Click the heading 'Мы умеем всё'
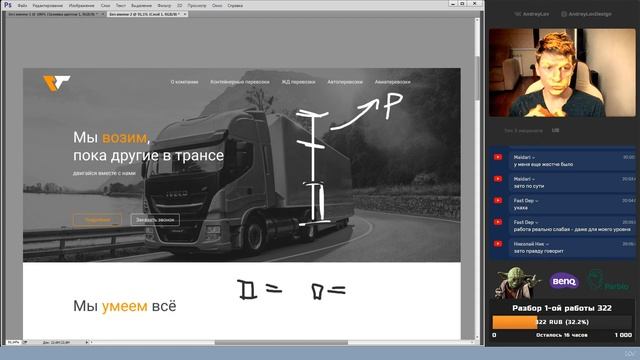 pos(125,306)
